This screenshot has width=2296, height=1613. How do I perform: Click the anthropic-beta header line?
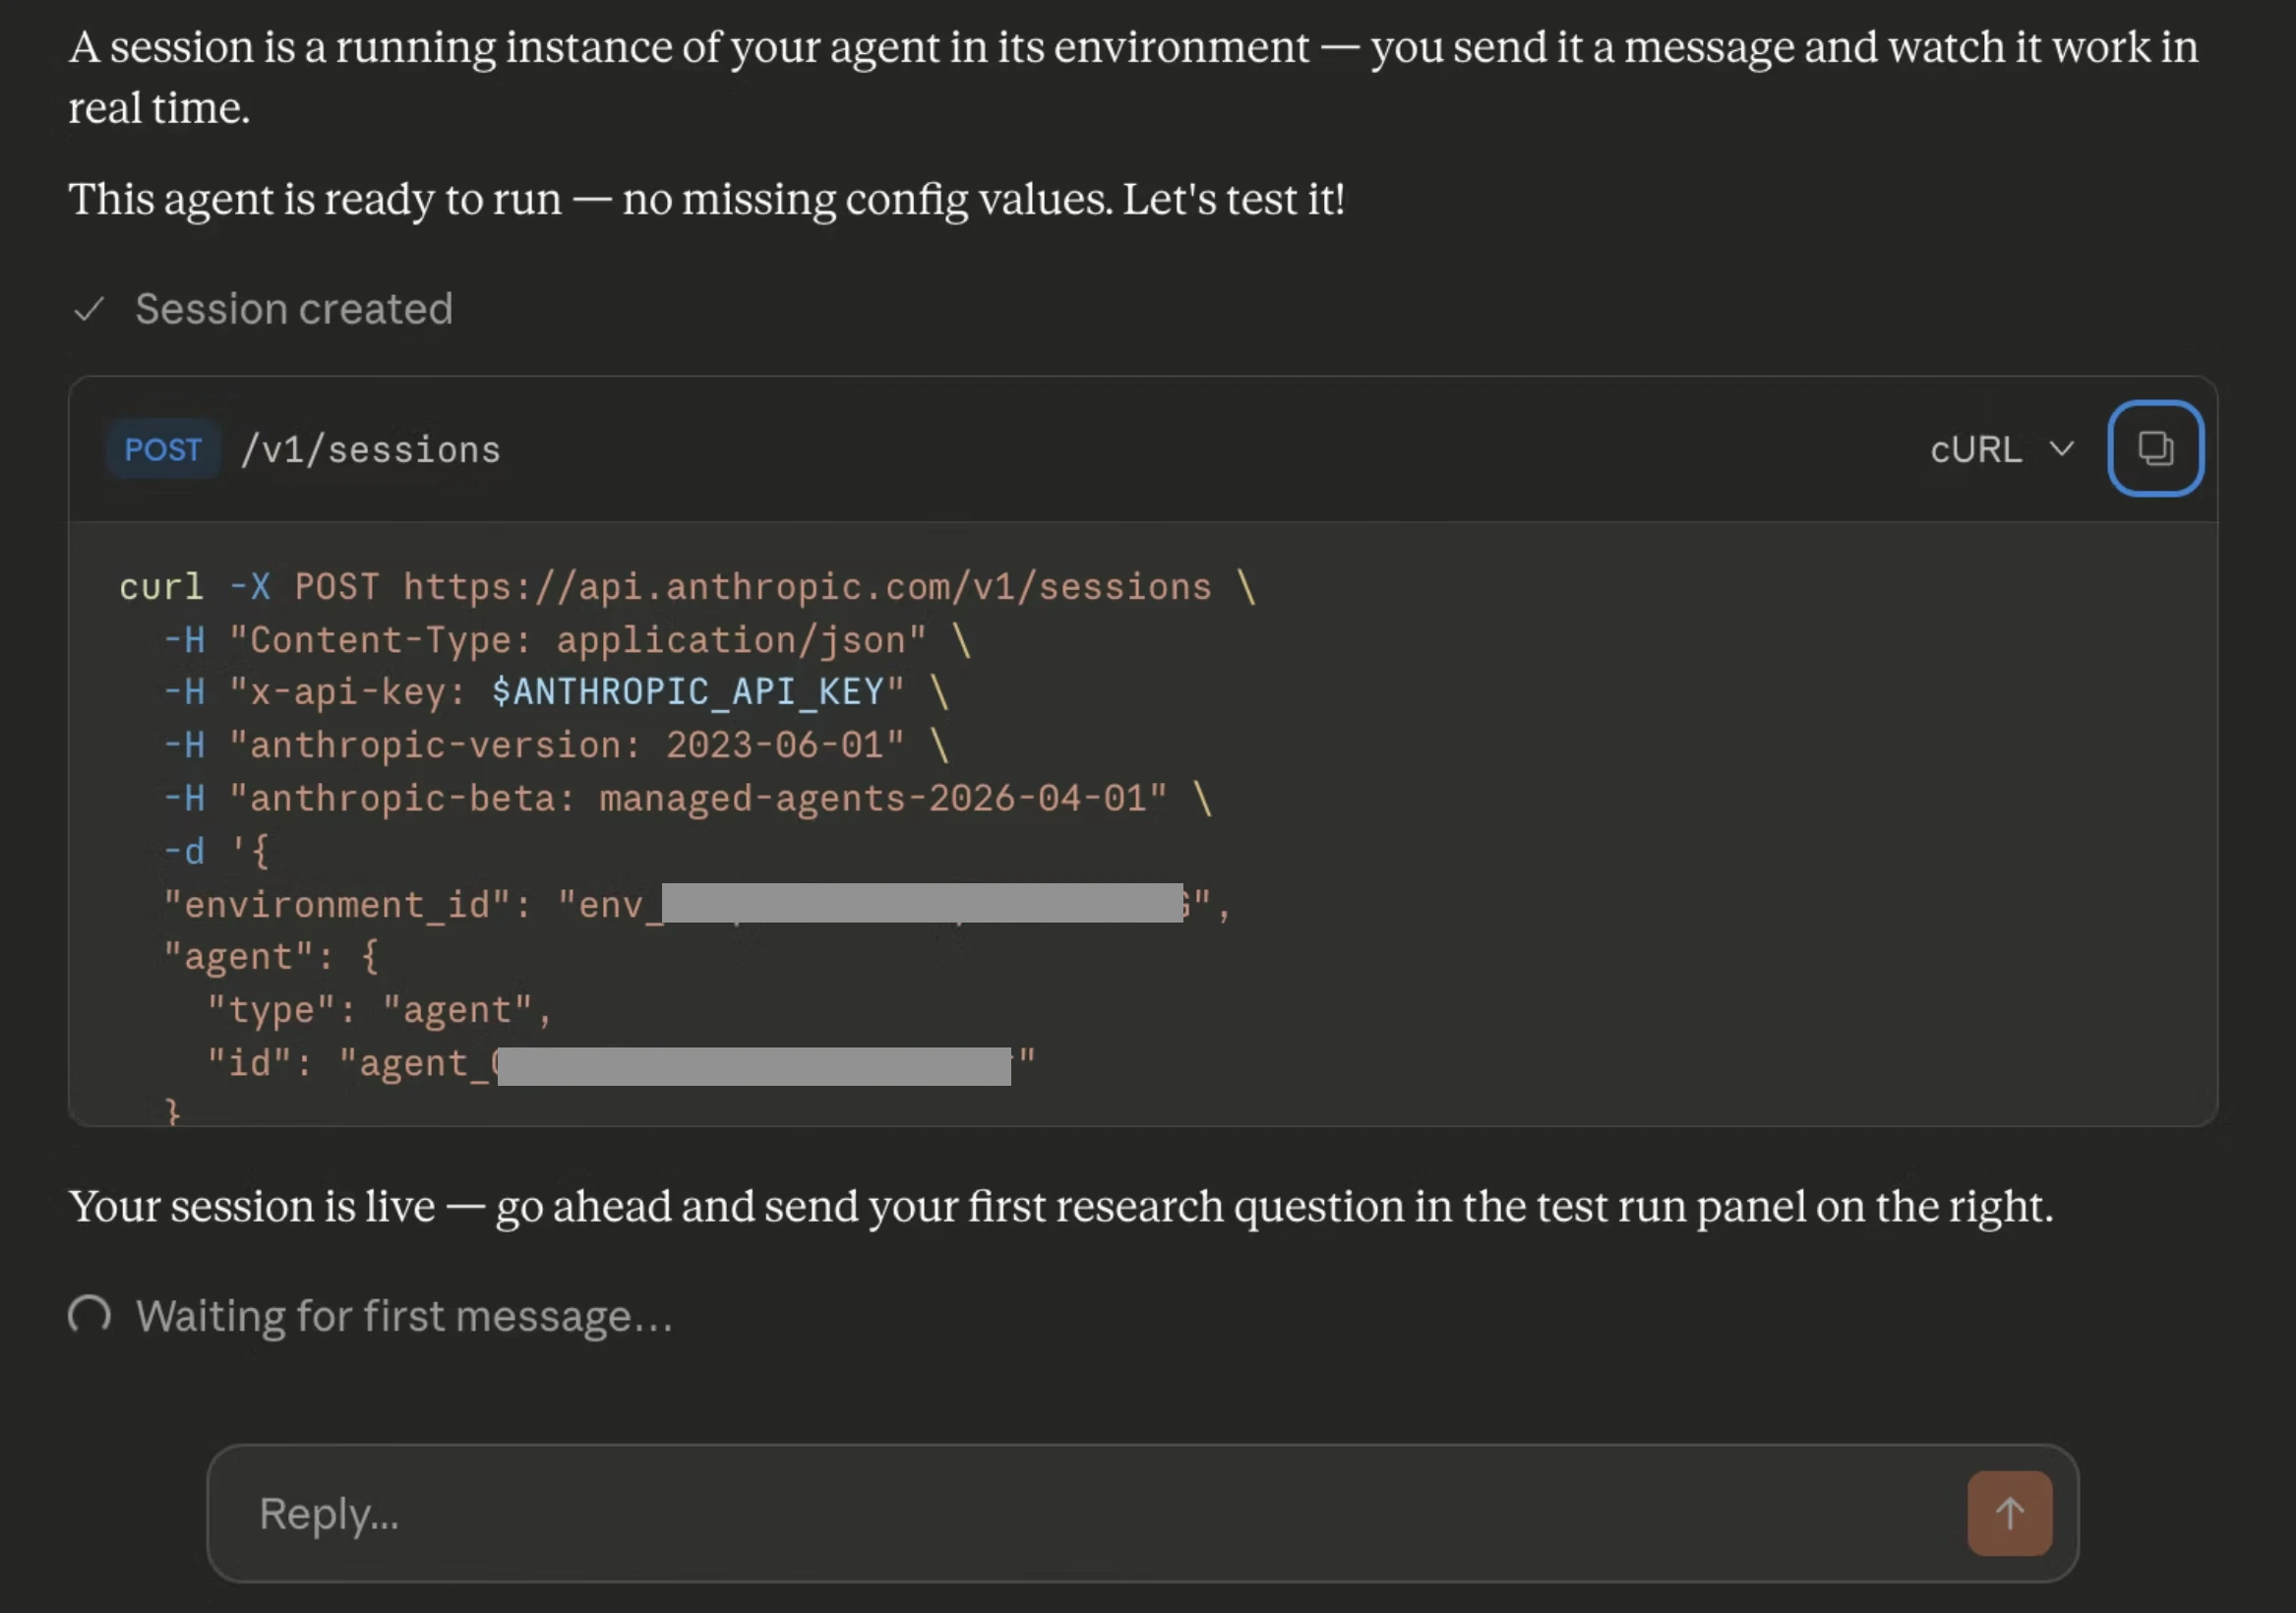tap(697, 798)
